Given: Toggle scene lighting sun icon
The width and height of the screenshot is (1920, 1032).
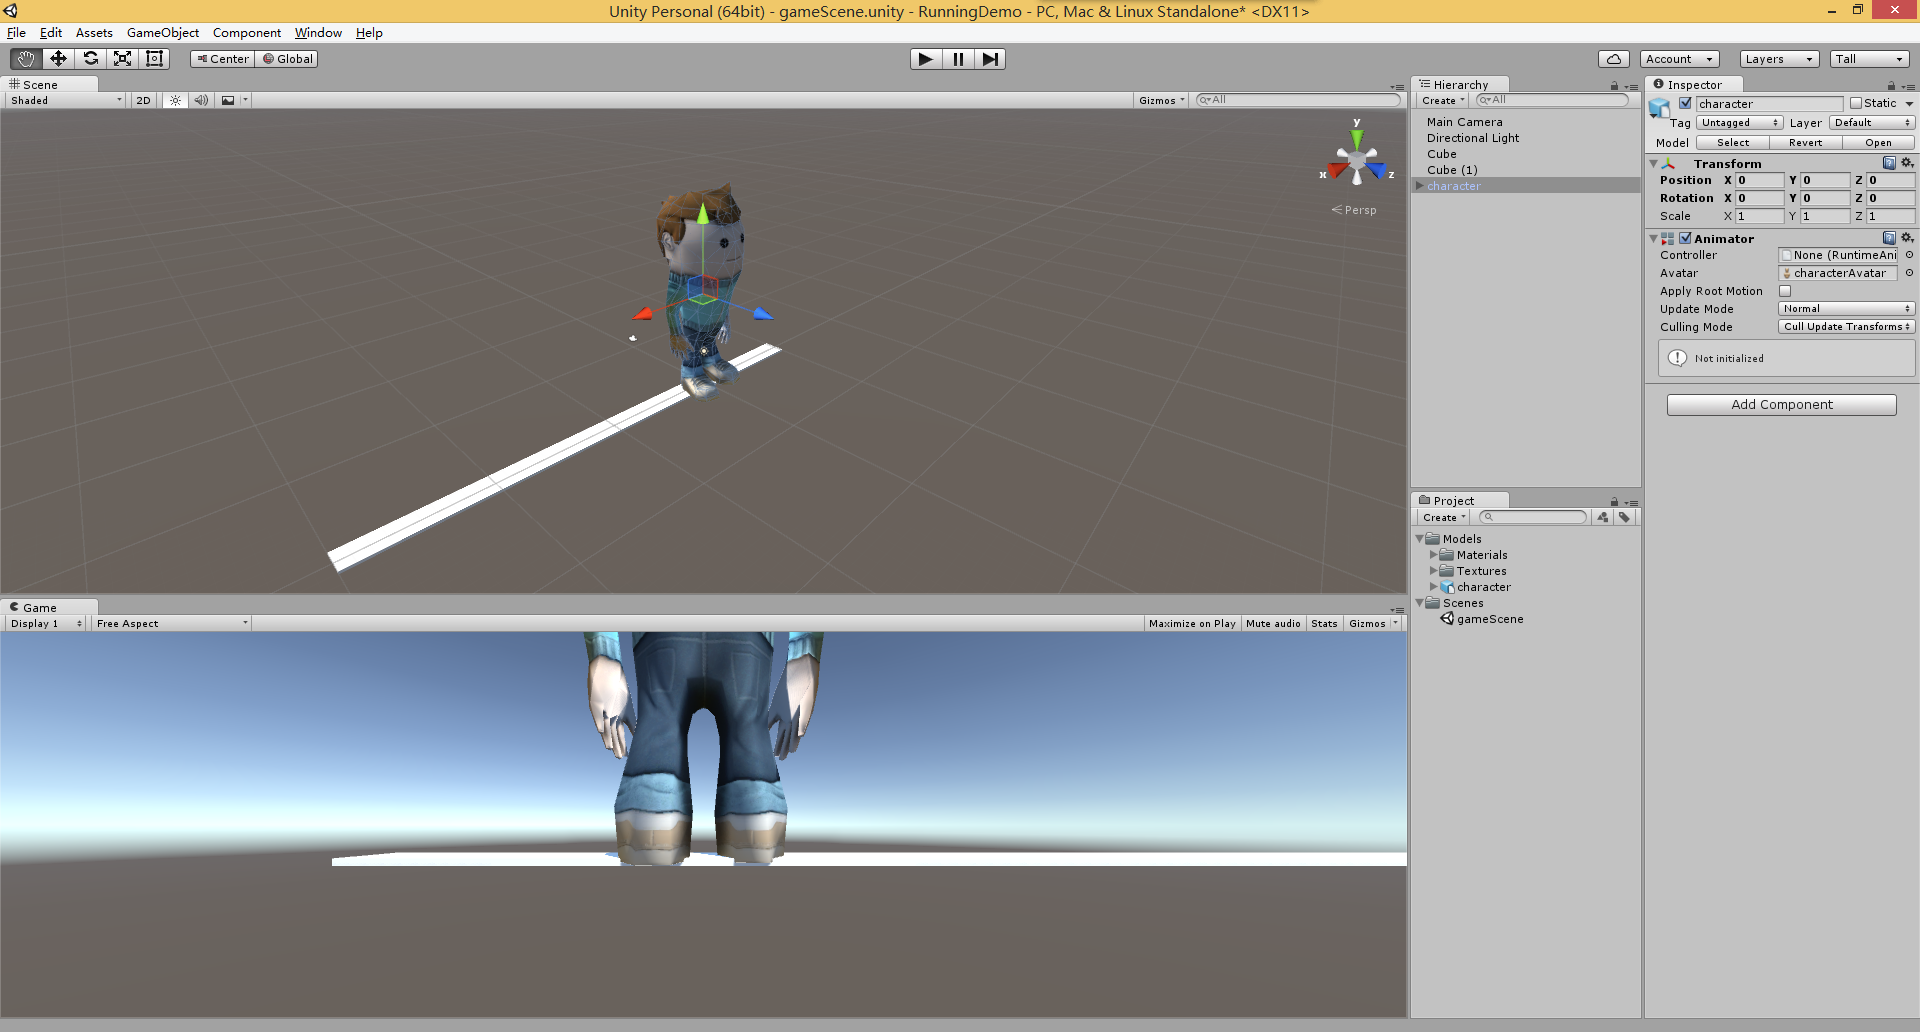Looking at the screenshot, I should (x=175, y=100).
